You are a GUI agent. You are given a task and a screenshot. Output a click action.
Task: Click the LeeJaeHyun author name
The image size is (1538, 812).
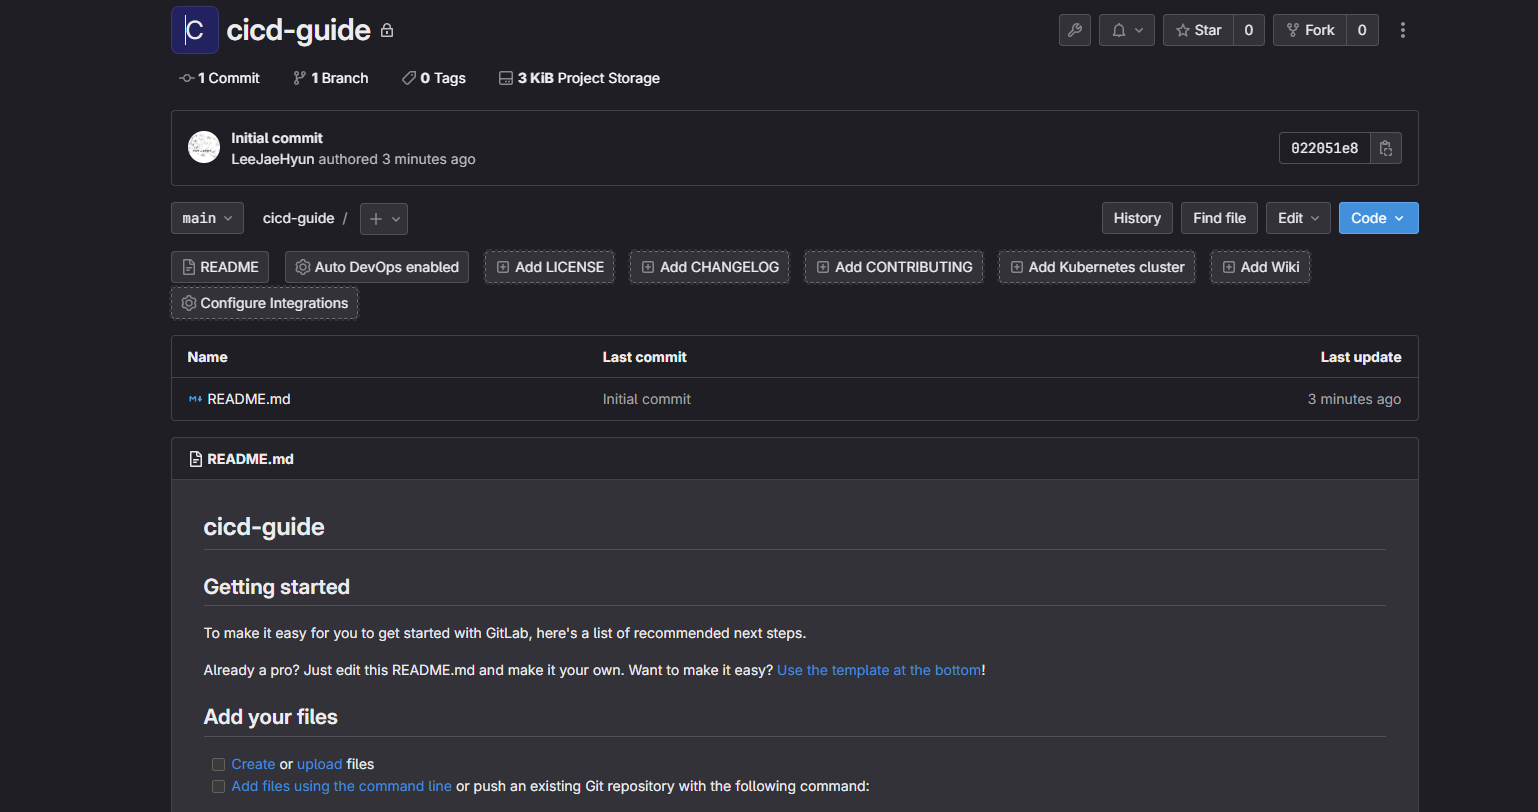click(x=273, y=159)
